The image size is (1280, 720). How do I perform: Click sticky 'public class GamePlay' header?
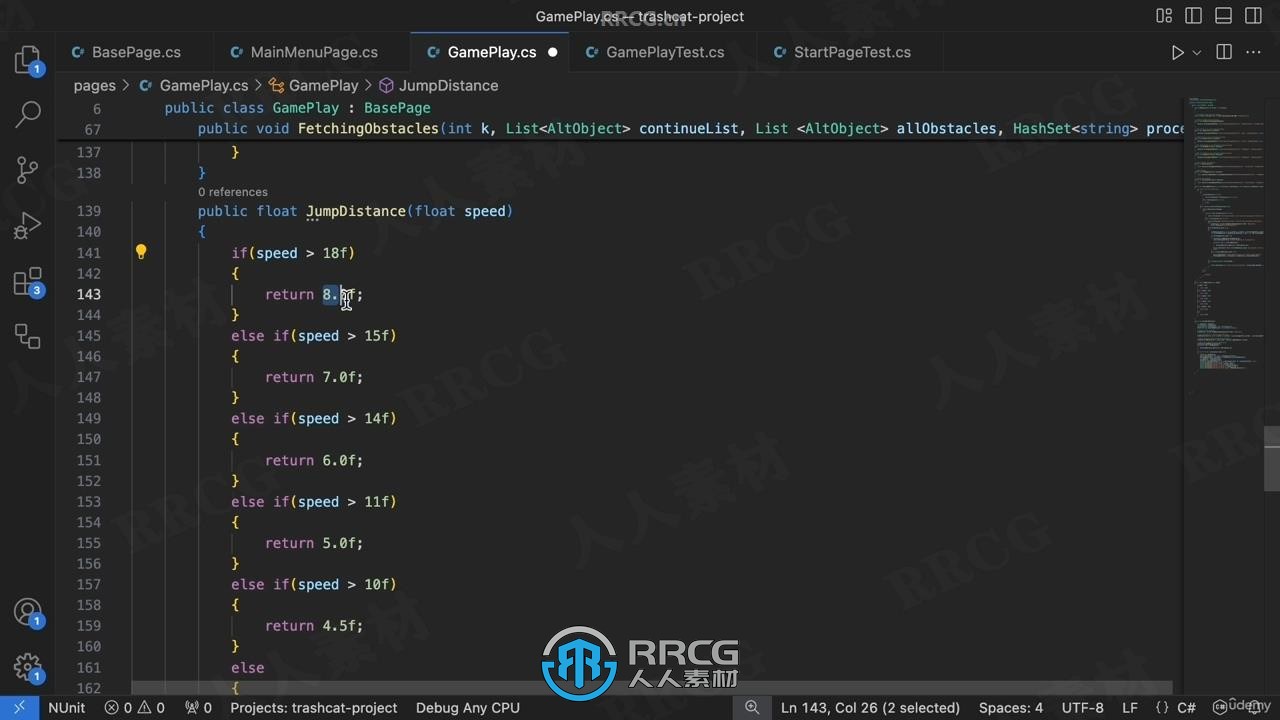[x=298, y=108]
